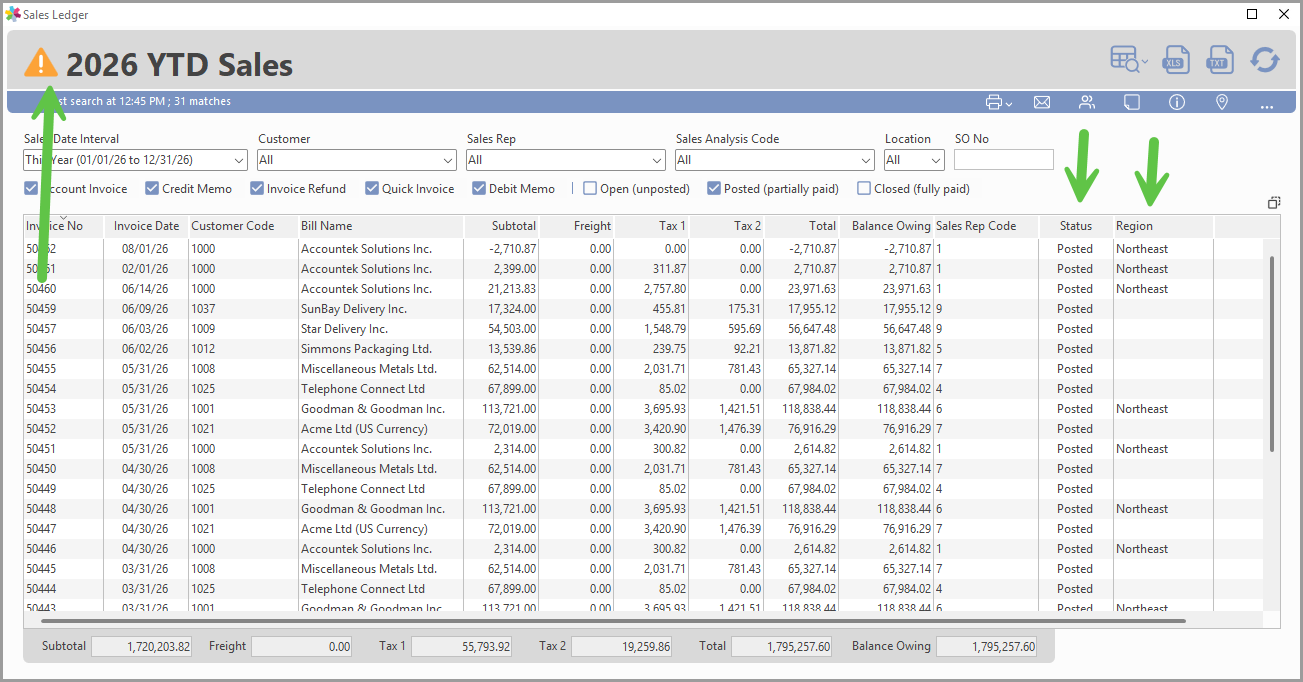Sort by Freight column header

click(577, 226)
